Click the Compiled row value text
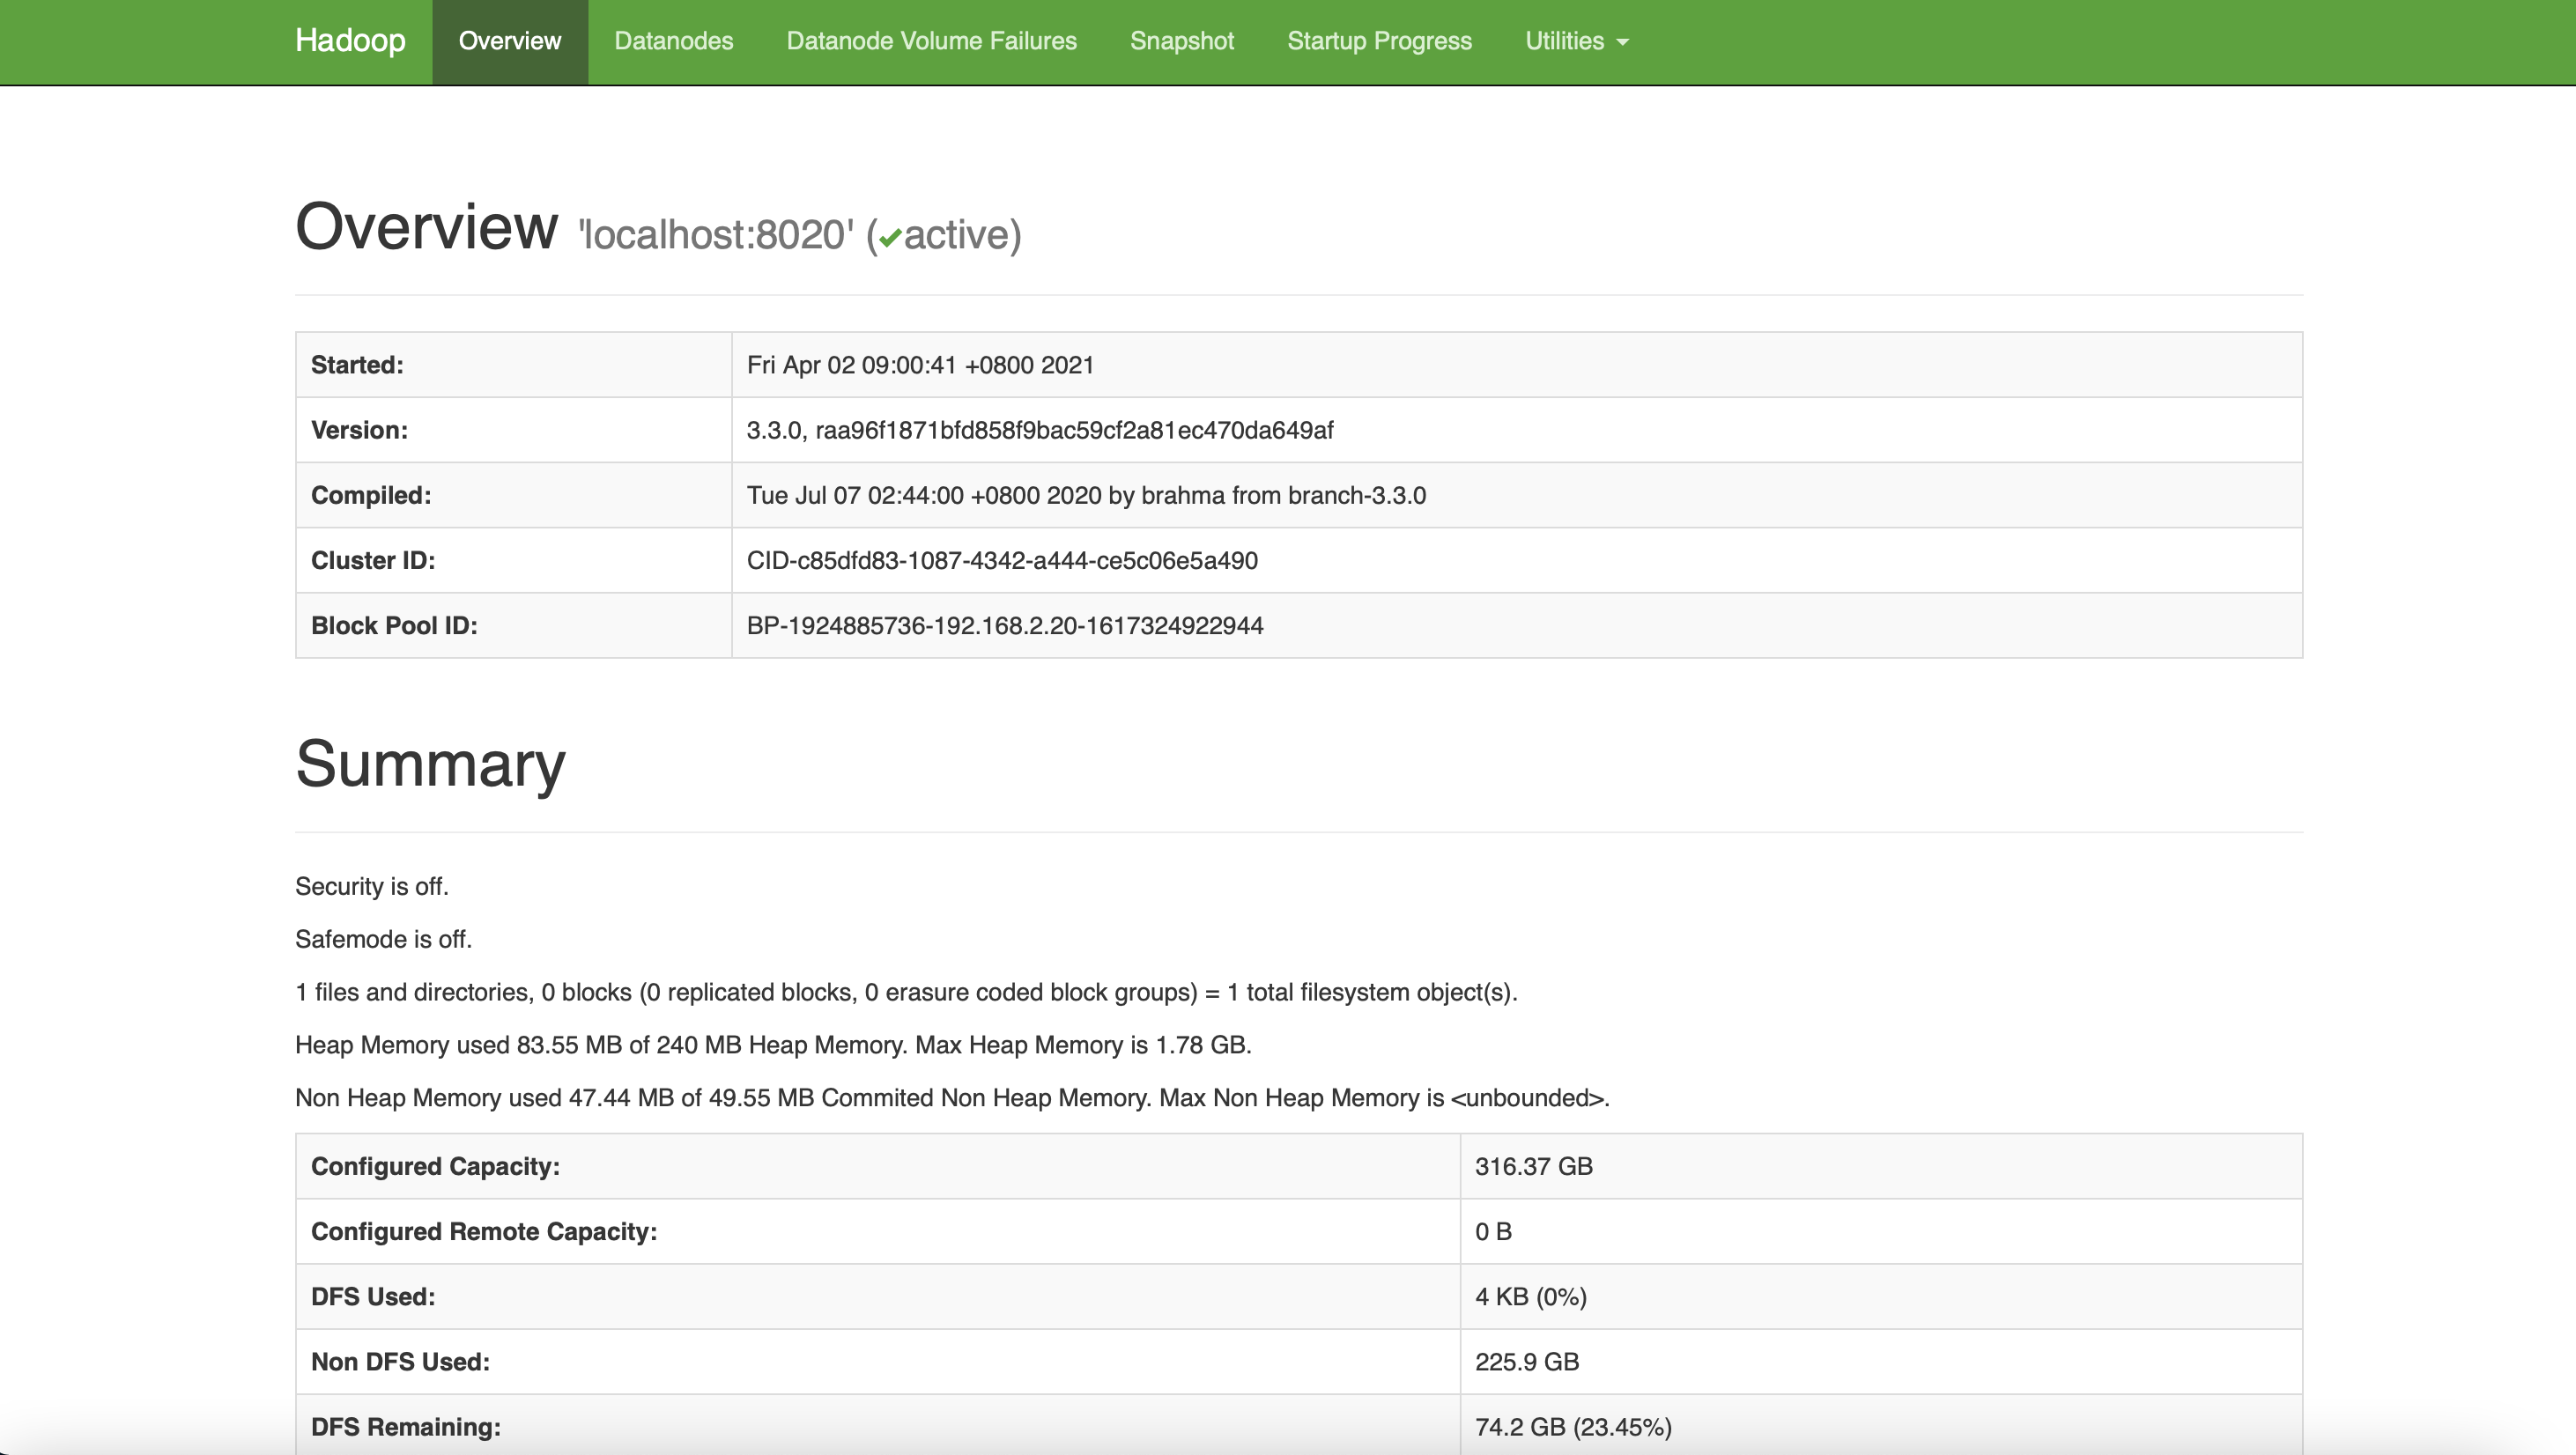2576x1455 pixels. click(1086, 495)
